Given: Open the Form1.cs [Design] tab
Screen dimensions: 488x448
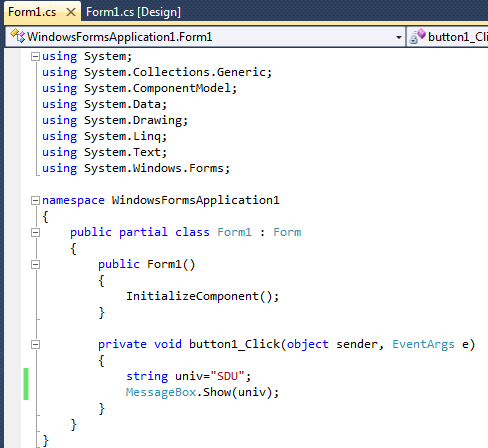Looking at the screenshot, I should coord(133,12).
